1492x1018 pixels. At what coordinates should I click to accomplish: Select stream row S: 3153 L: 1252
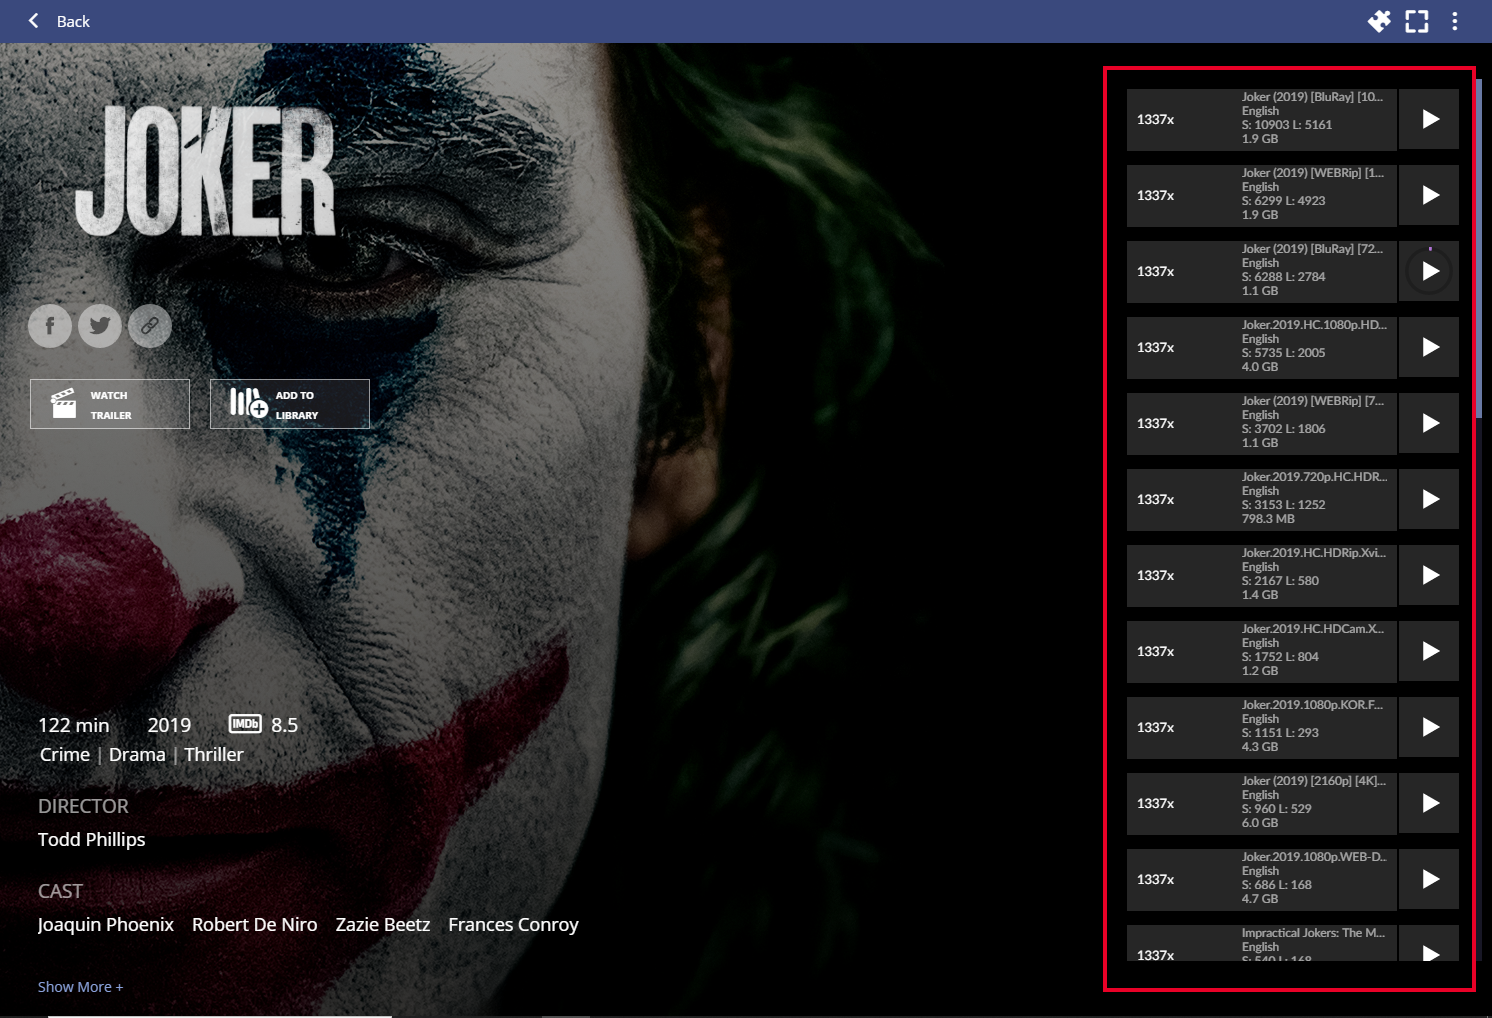1262,499
